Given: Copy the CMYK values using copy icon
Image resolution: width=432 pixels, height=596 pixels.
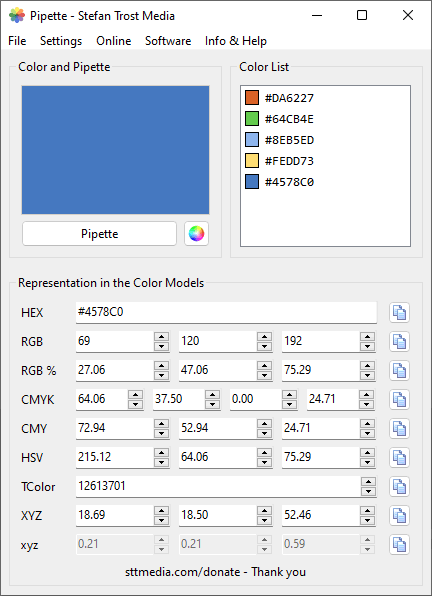Looking at the screenshot, I should (x=399, y=399).
